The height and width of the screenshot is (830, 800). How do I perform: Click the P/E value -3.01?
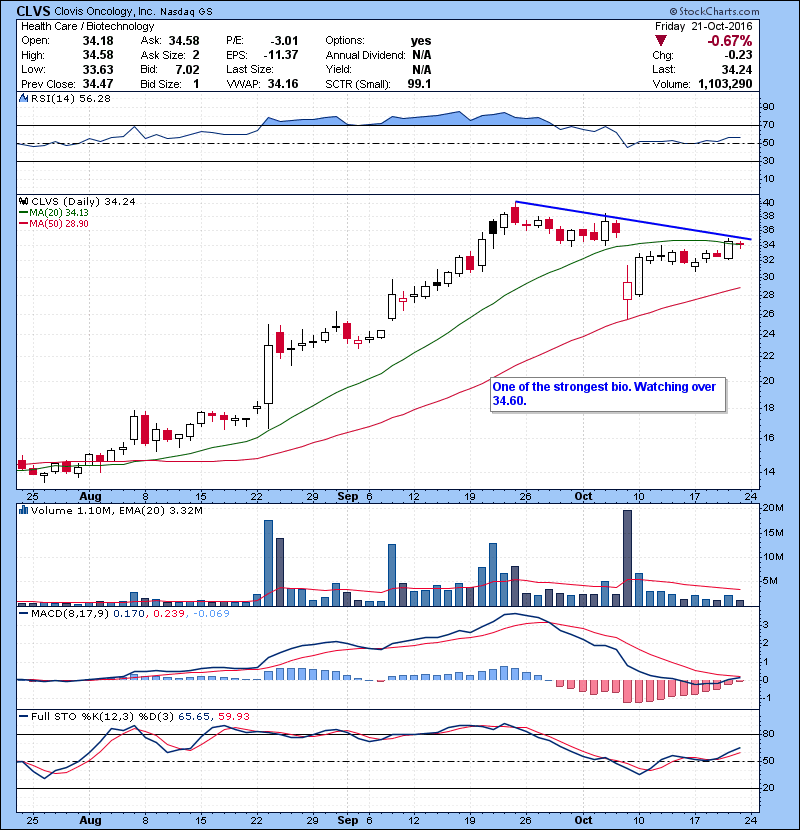pyautogui.click(x=284, y=41)
